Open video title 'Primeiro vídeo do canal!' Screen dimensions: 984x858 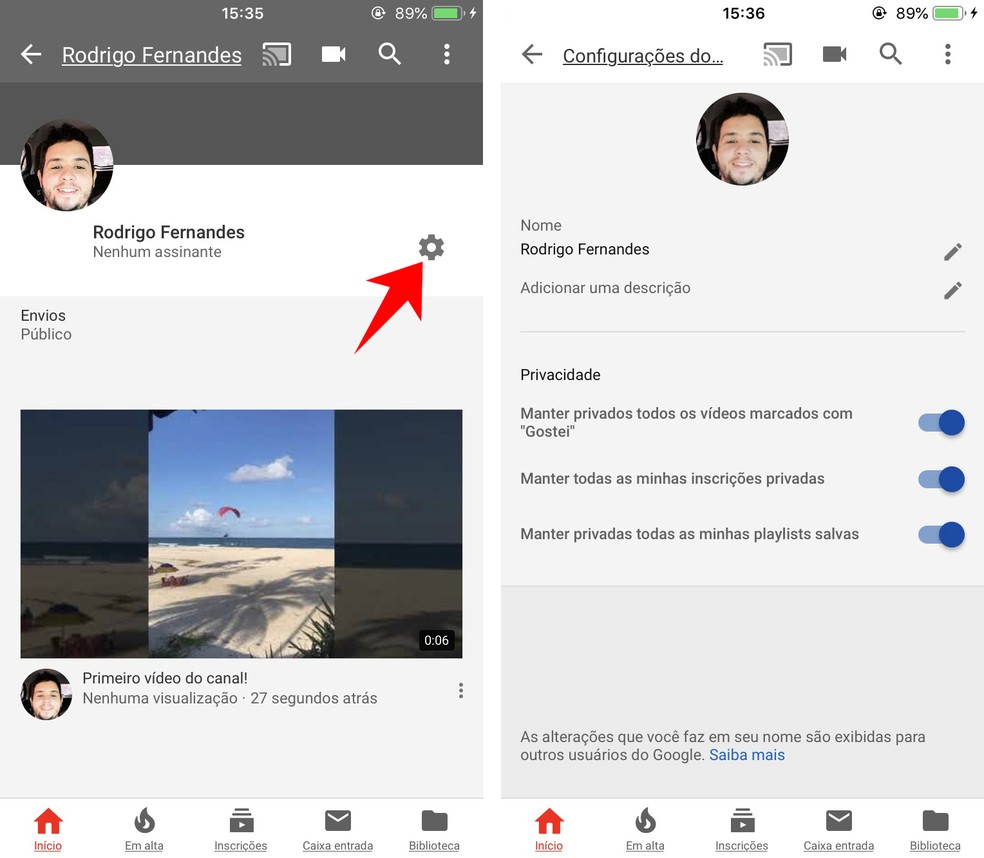pyautogui.click(x=165, y=678)
